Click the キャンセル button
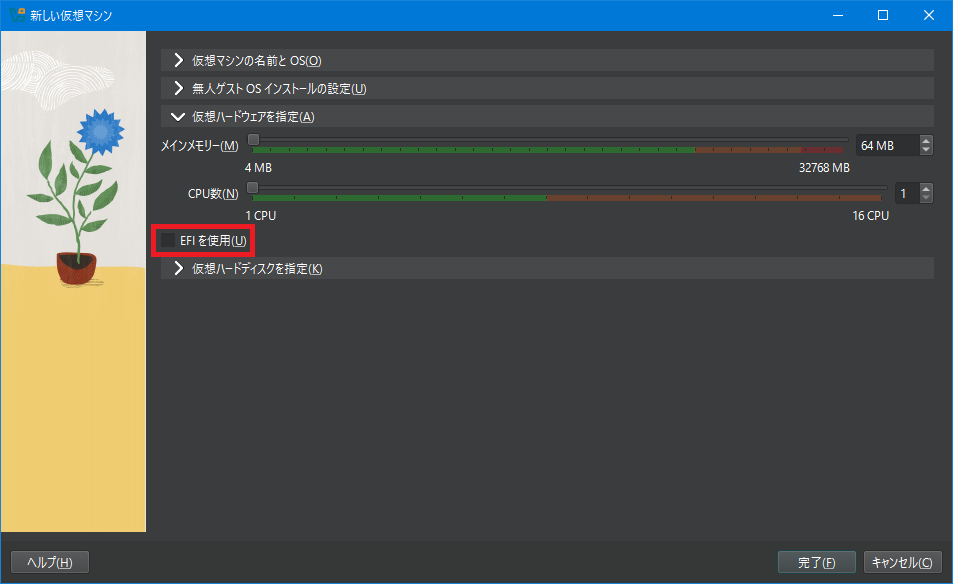This screenshot has height=584, width=953. tap(903, 562)
